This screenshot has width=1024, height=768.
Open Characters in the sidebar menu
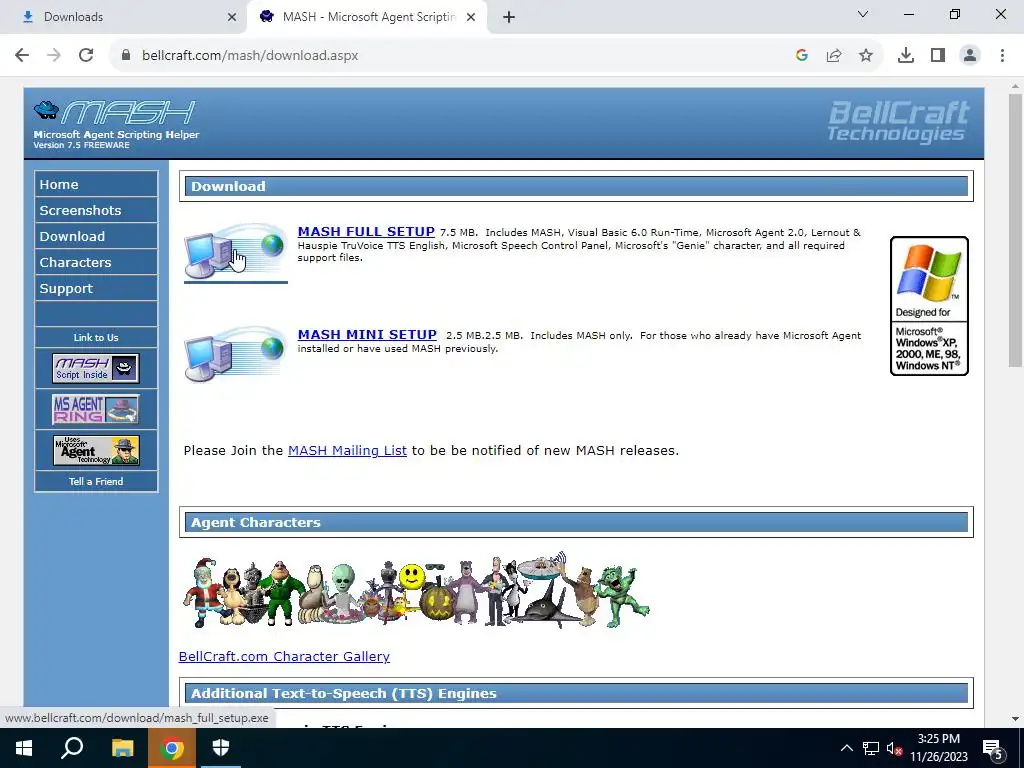[96, 263]
